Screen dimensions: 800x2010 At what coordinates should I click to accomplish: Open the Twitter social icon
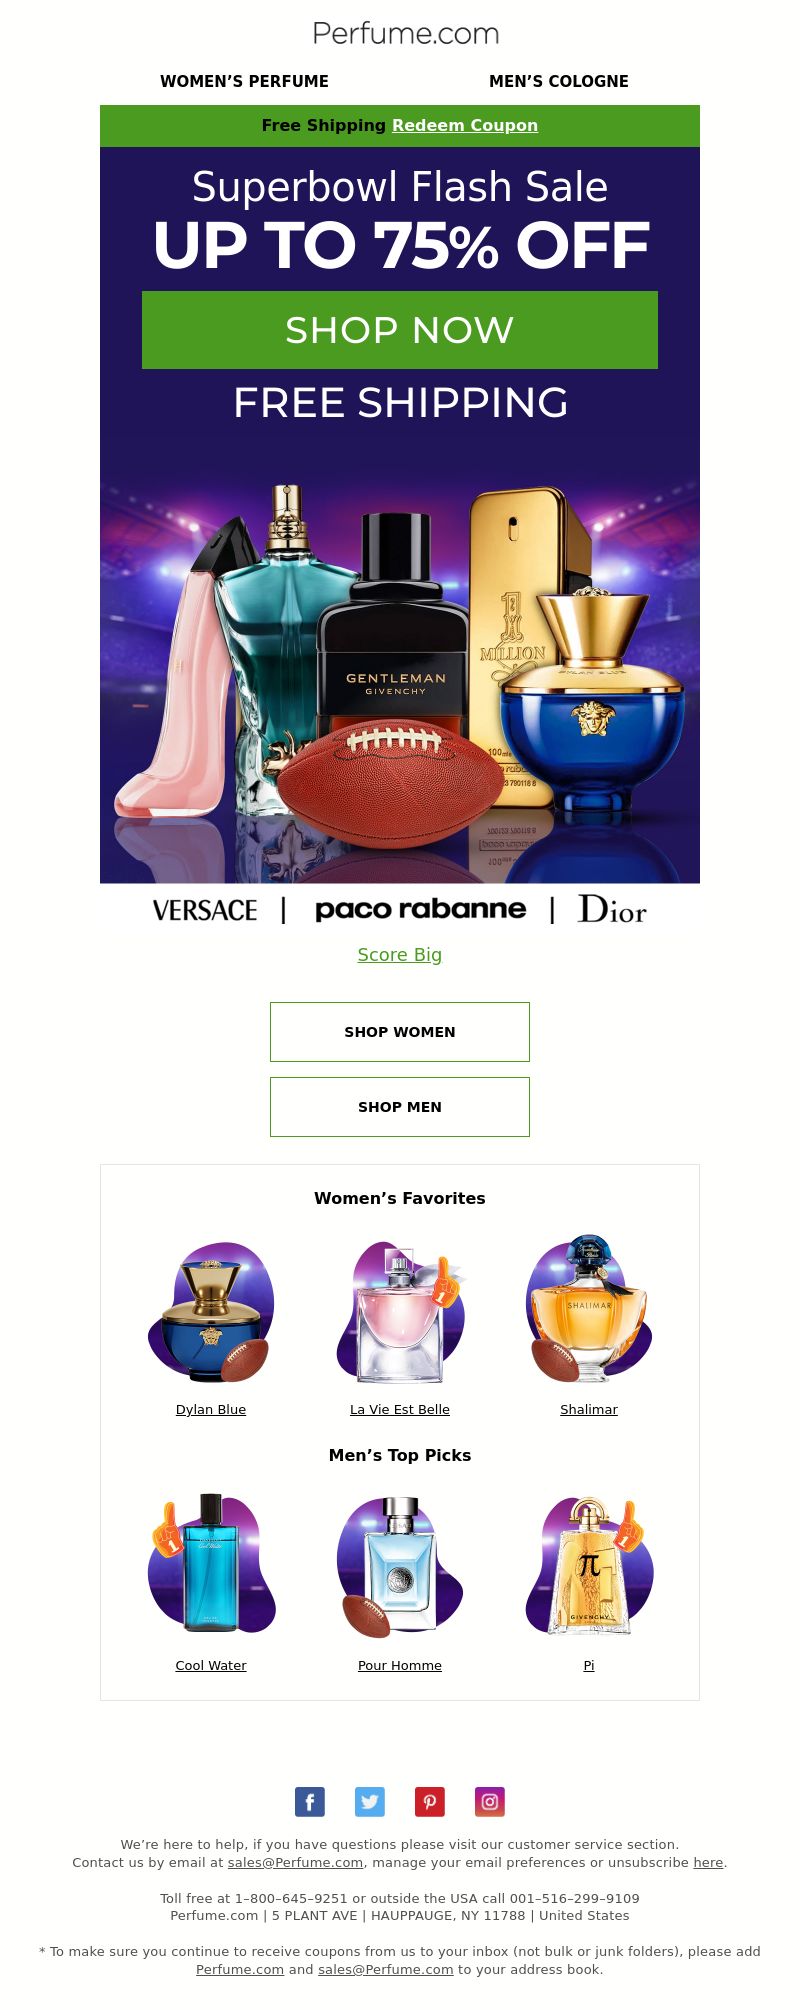370,1802
